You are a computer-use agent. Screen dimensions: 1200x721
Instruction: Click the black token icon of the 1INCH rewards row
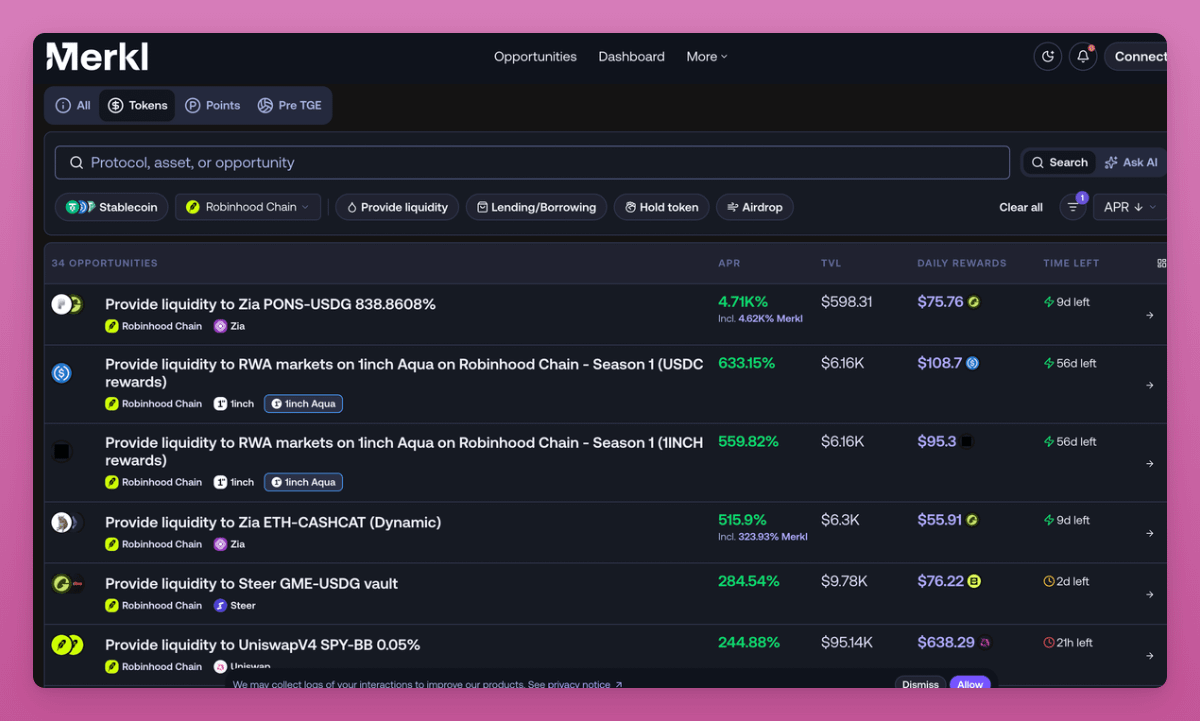click(62, 452)
